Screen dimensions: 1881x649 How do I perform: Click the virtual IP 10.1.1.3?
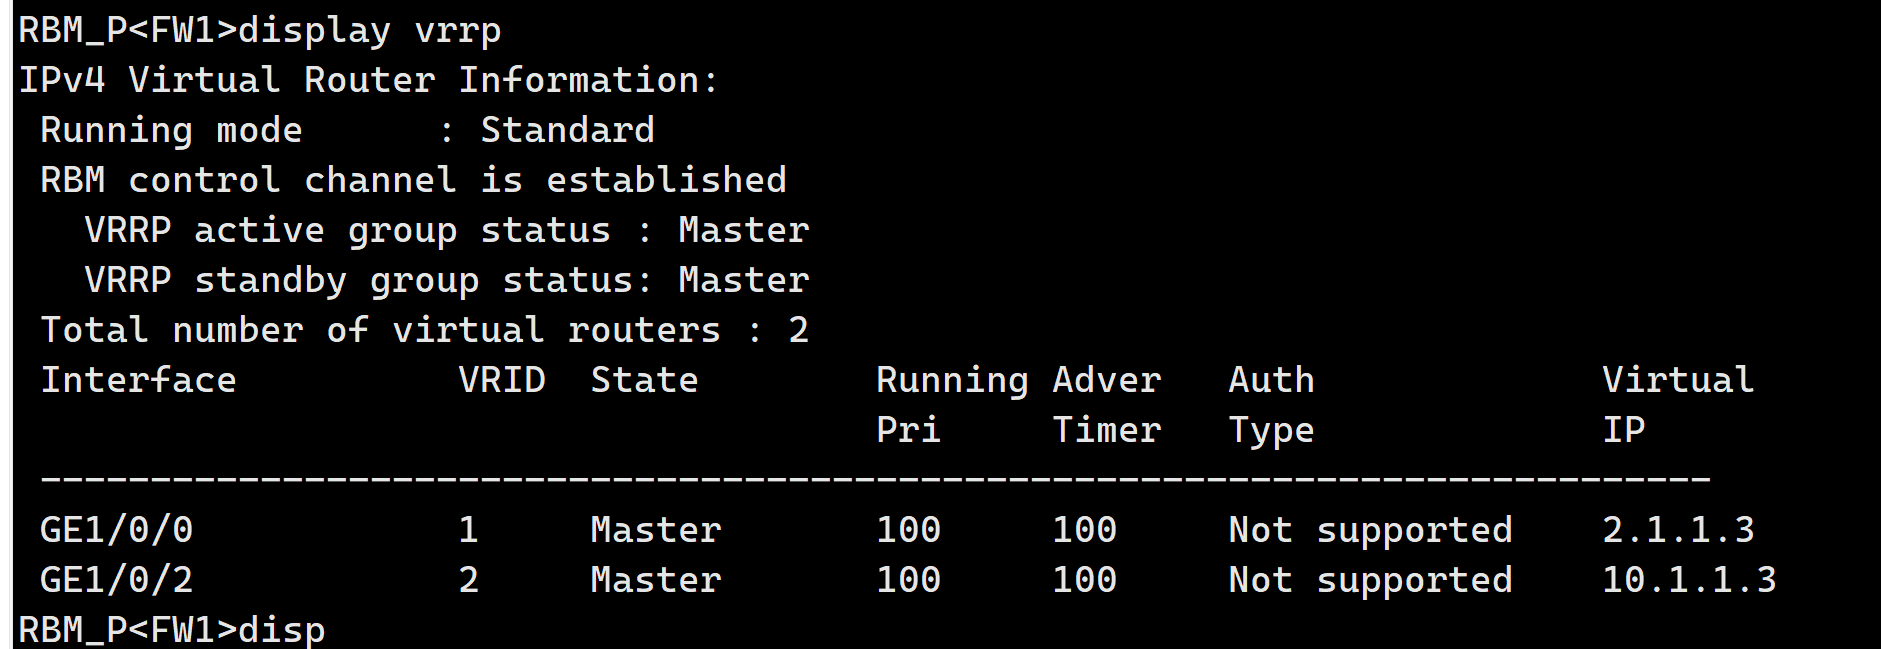point(1689,580)
